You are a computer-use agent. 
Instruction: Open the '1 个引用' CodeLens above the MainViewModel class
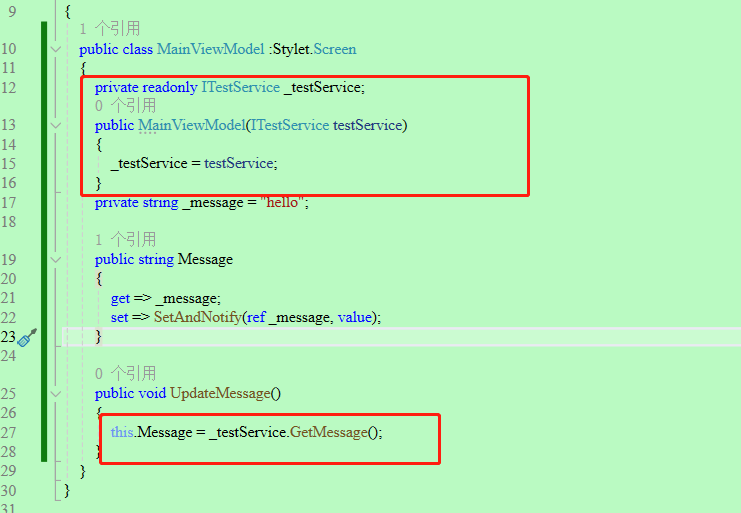point(110,29)
